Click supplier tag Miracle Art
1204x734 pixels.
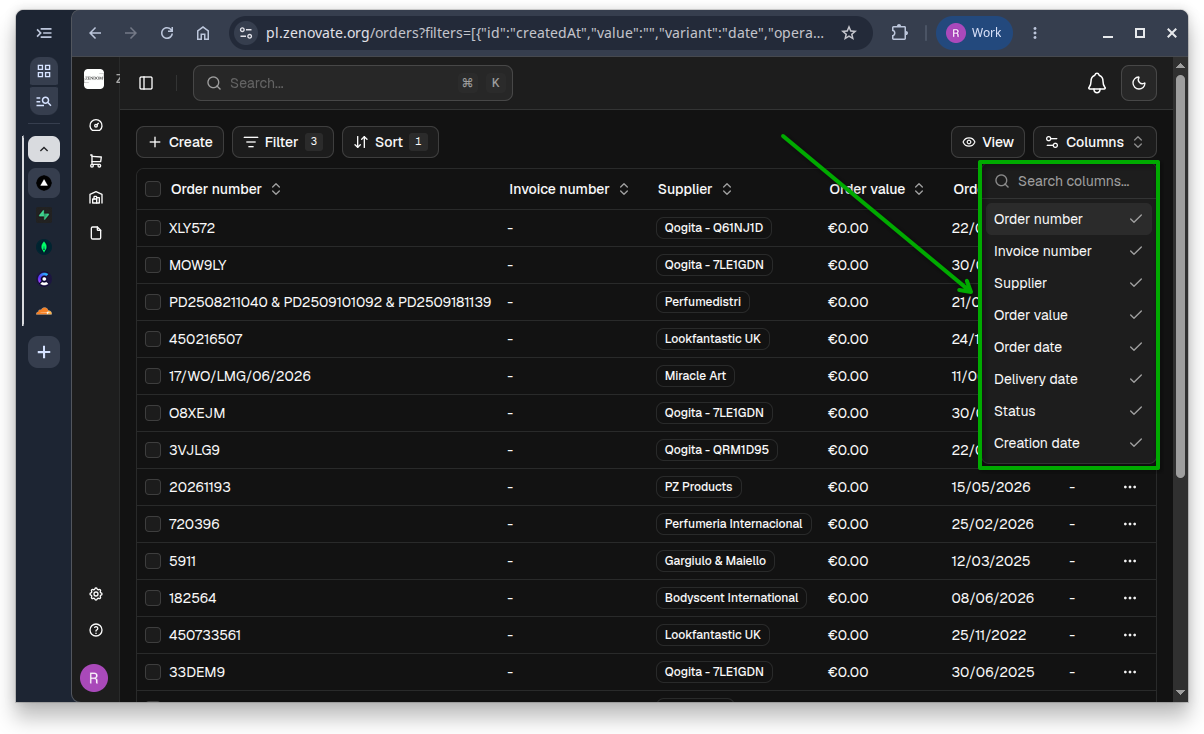695,376
